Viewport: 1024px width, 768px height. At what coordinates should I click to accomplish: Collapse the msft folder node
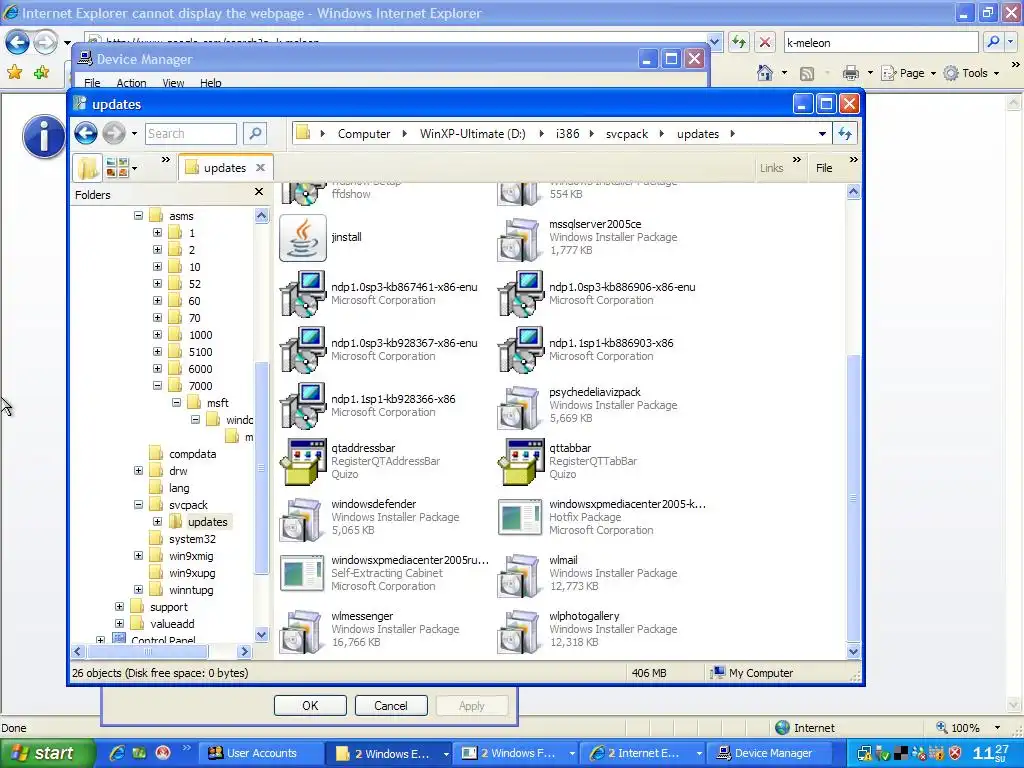pyautogui.click(x=176, y=402)
